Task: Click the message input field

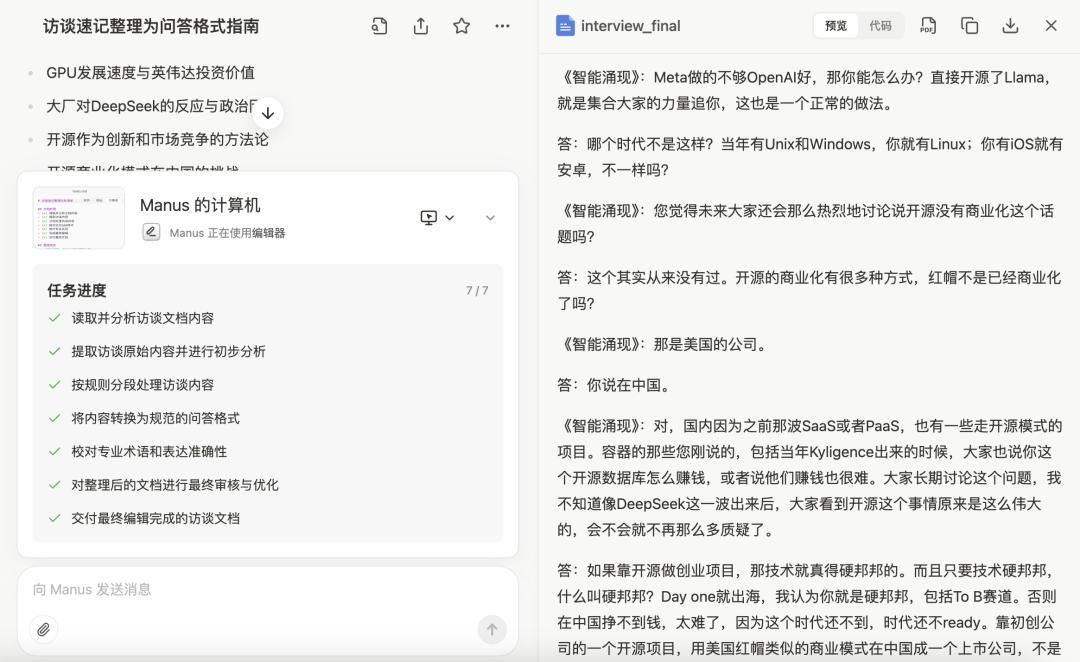Action: point(267,590)
